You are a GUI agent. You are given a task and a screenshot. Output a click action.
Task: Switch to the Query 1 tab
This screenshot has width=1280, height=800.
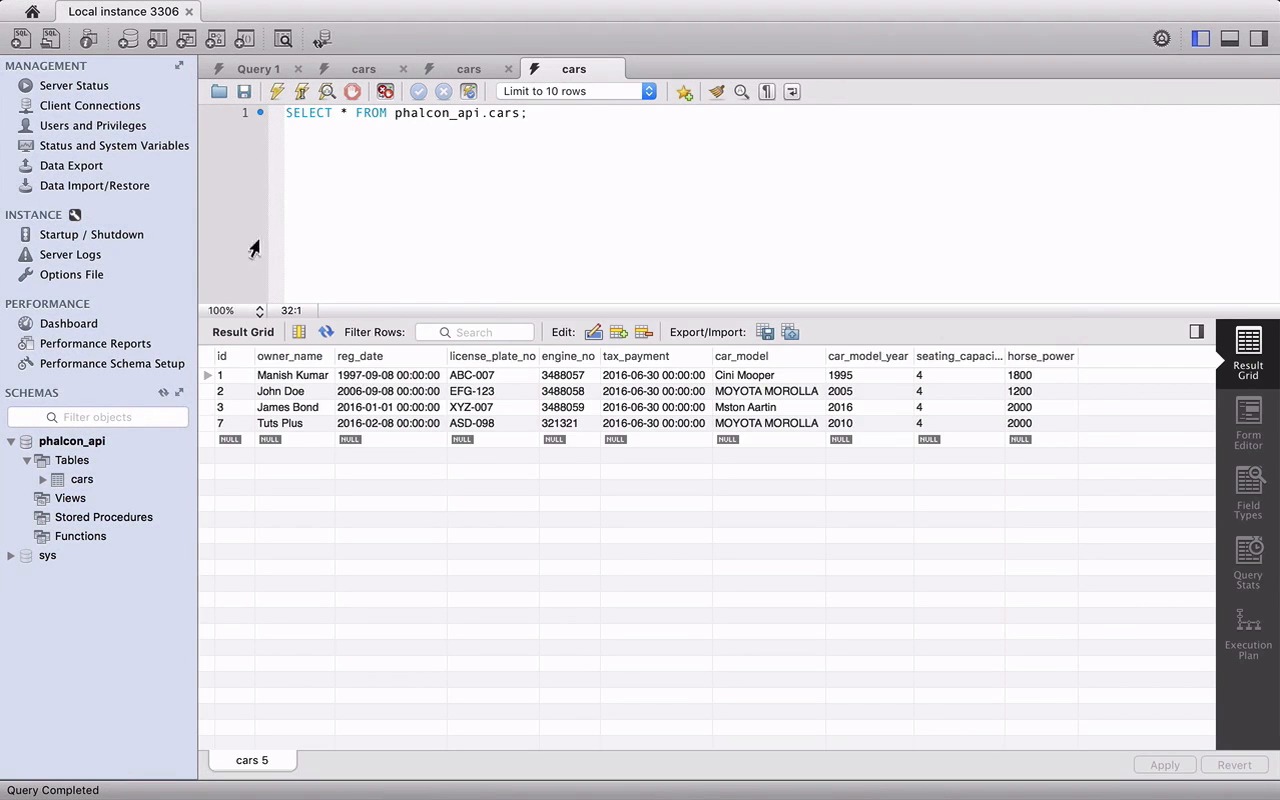(x=258, y=69)
